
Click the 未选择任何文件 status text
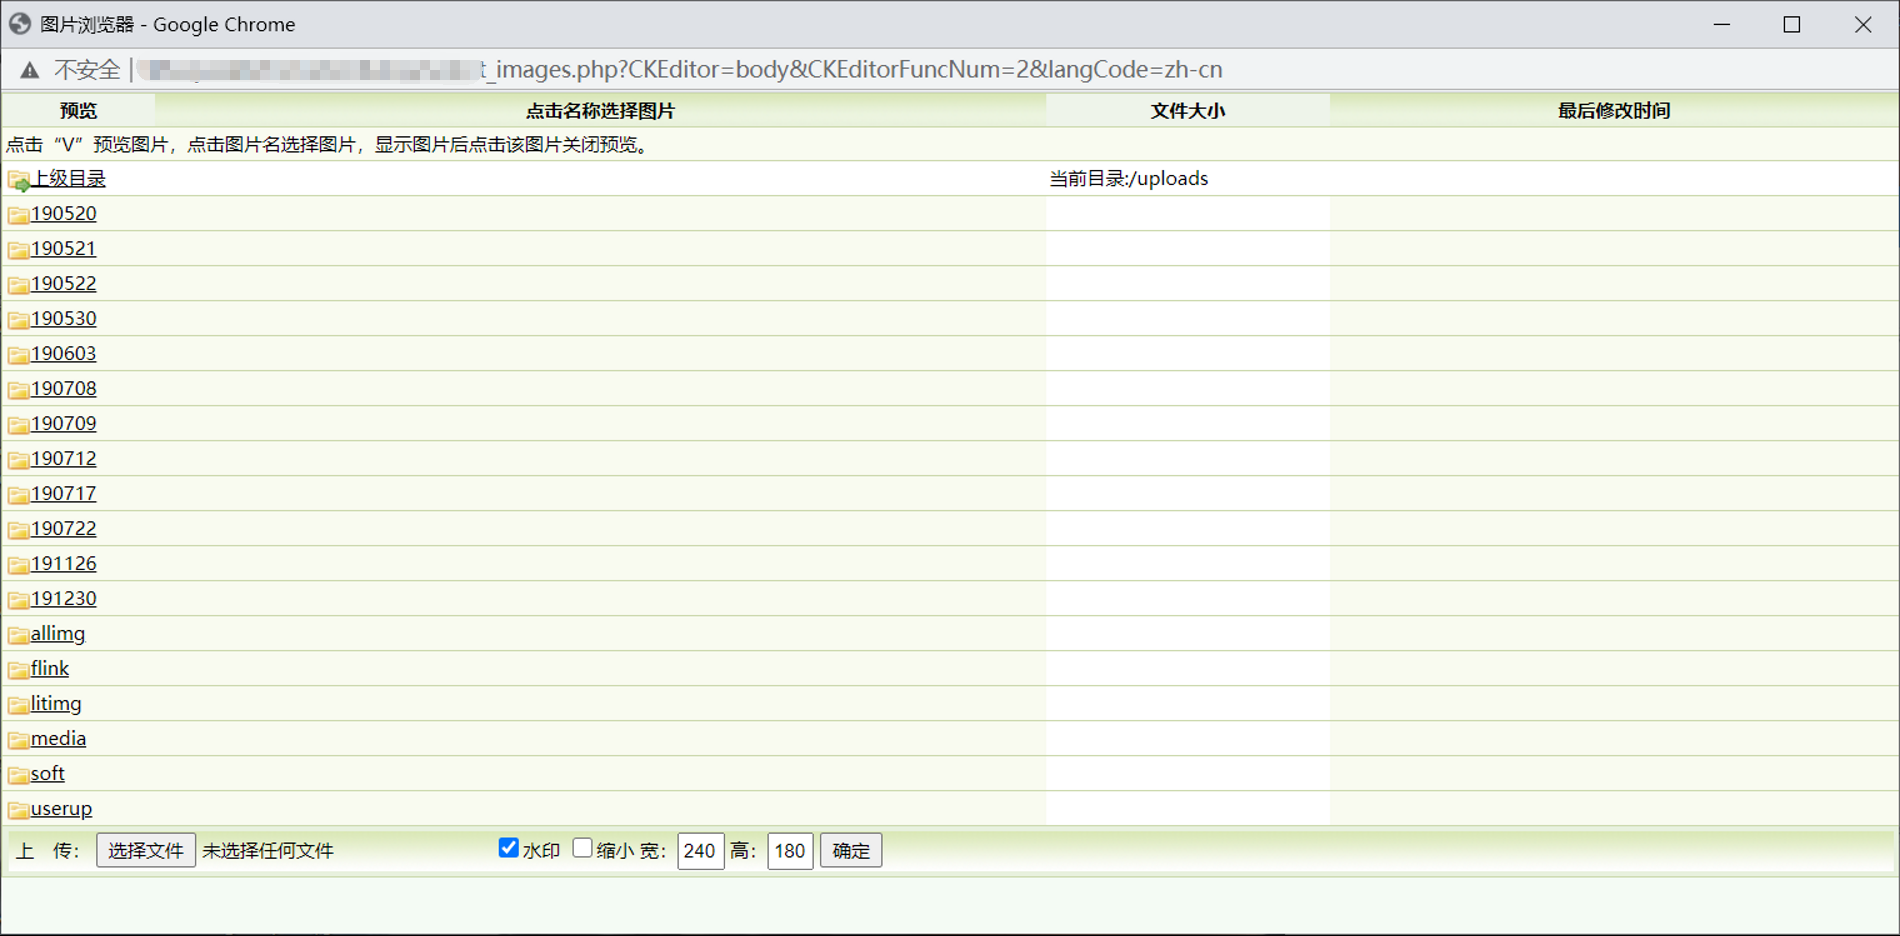[268, 851]
